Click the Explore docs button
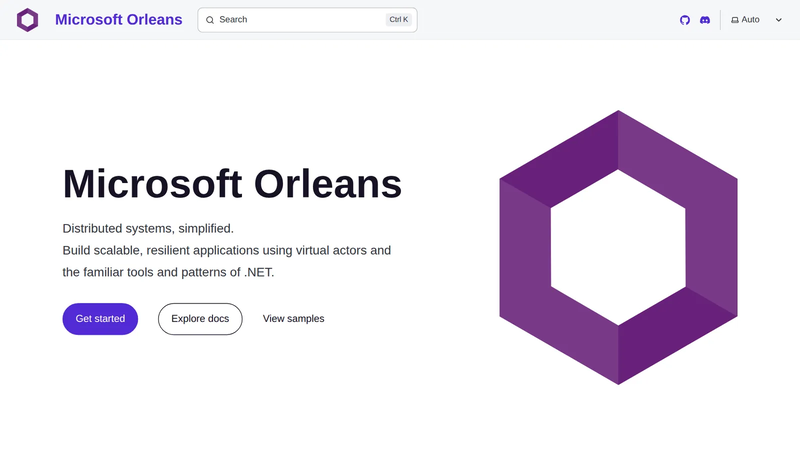 pyautogui.click(x=200, y=319)
